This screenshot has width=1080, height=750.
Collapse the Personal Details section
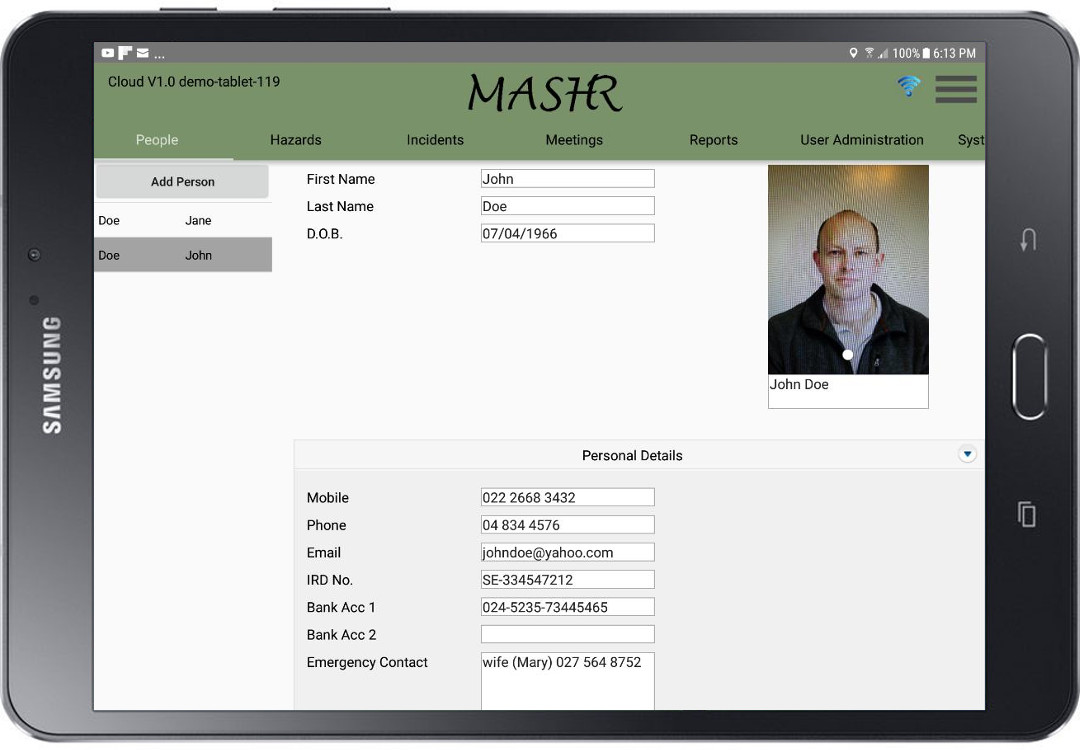click(967, 453)
